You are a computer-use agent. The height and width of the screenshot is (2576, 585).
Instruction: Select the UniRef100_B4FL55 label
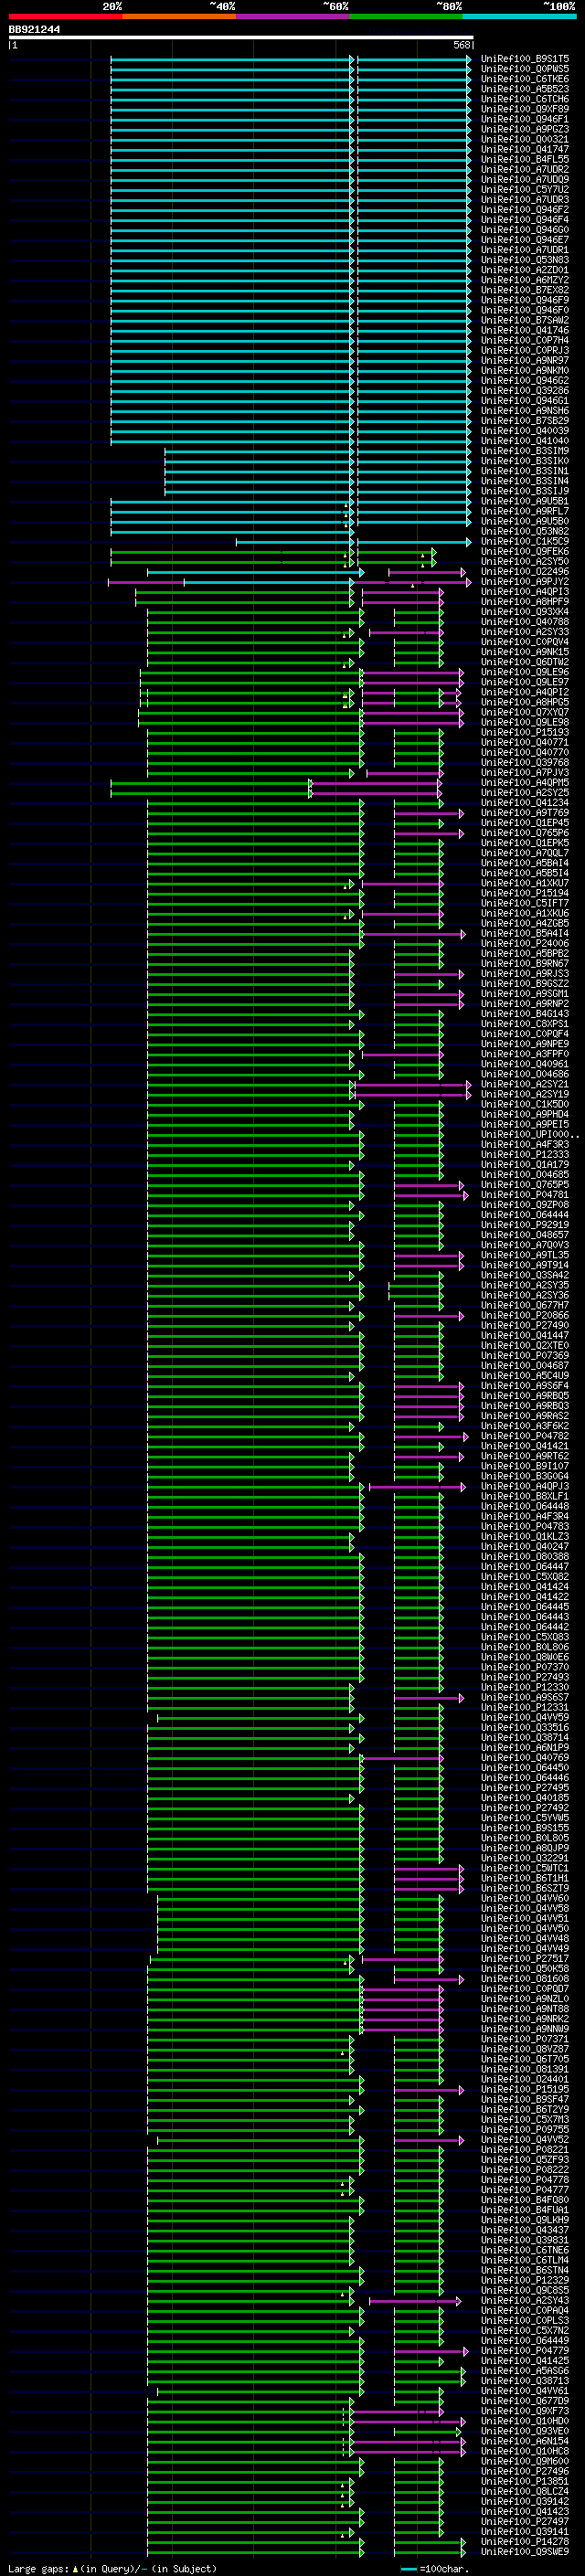click(x=525, y=159)
